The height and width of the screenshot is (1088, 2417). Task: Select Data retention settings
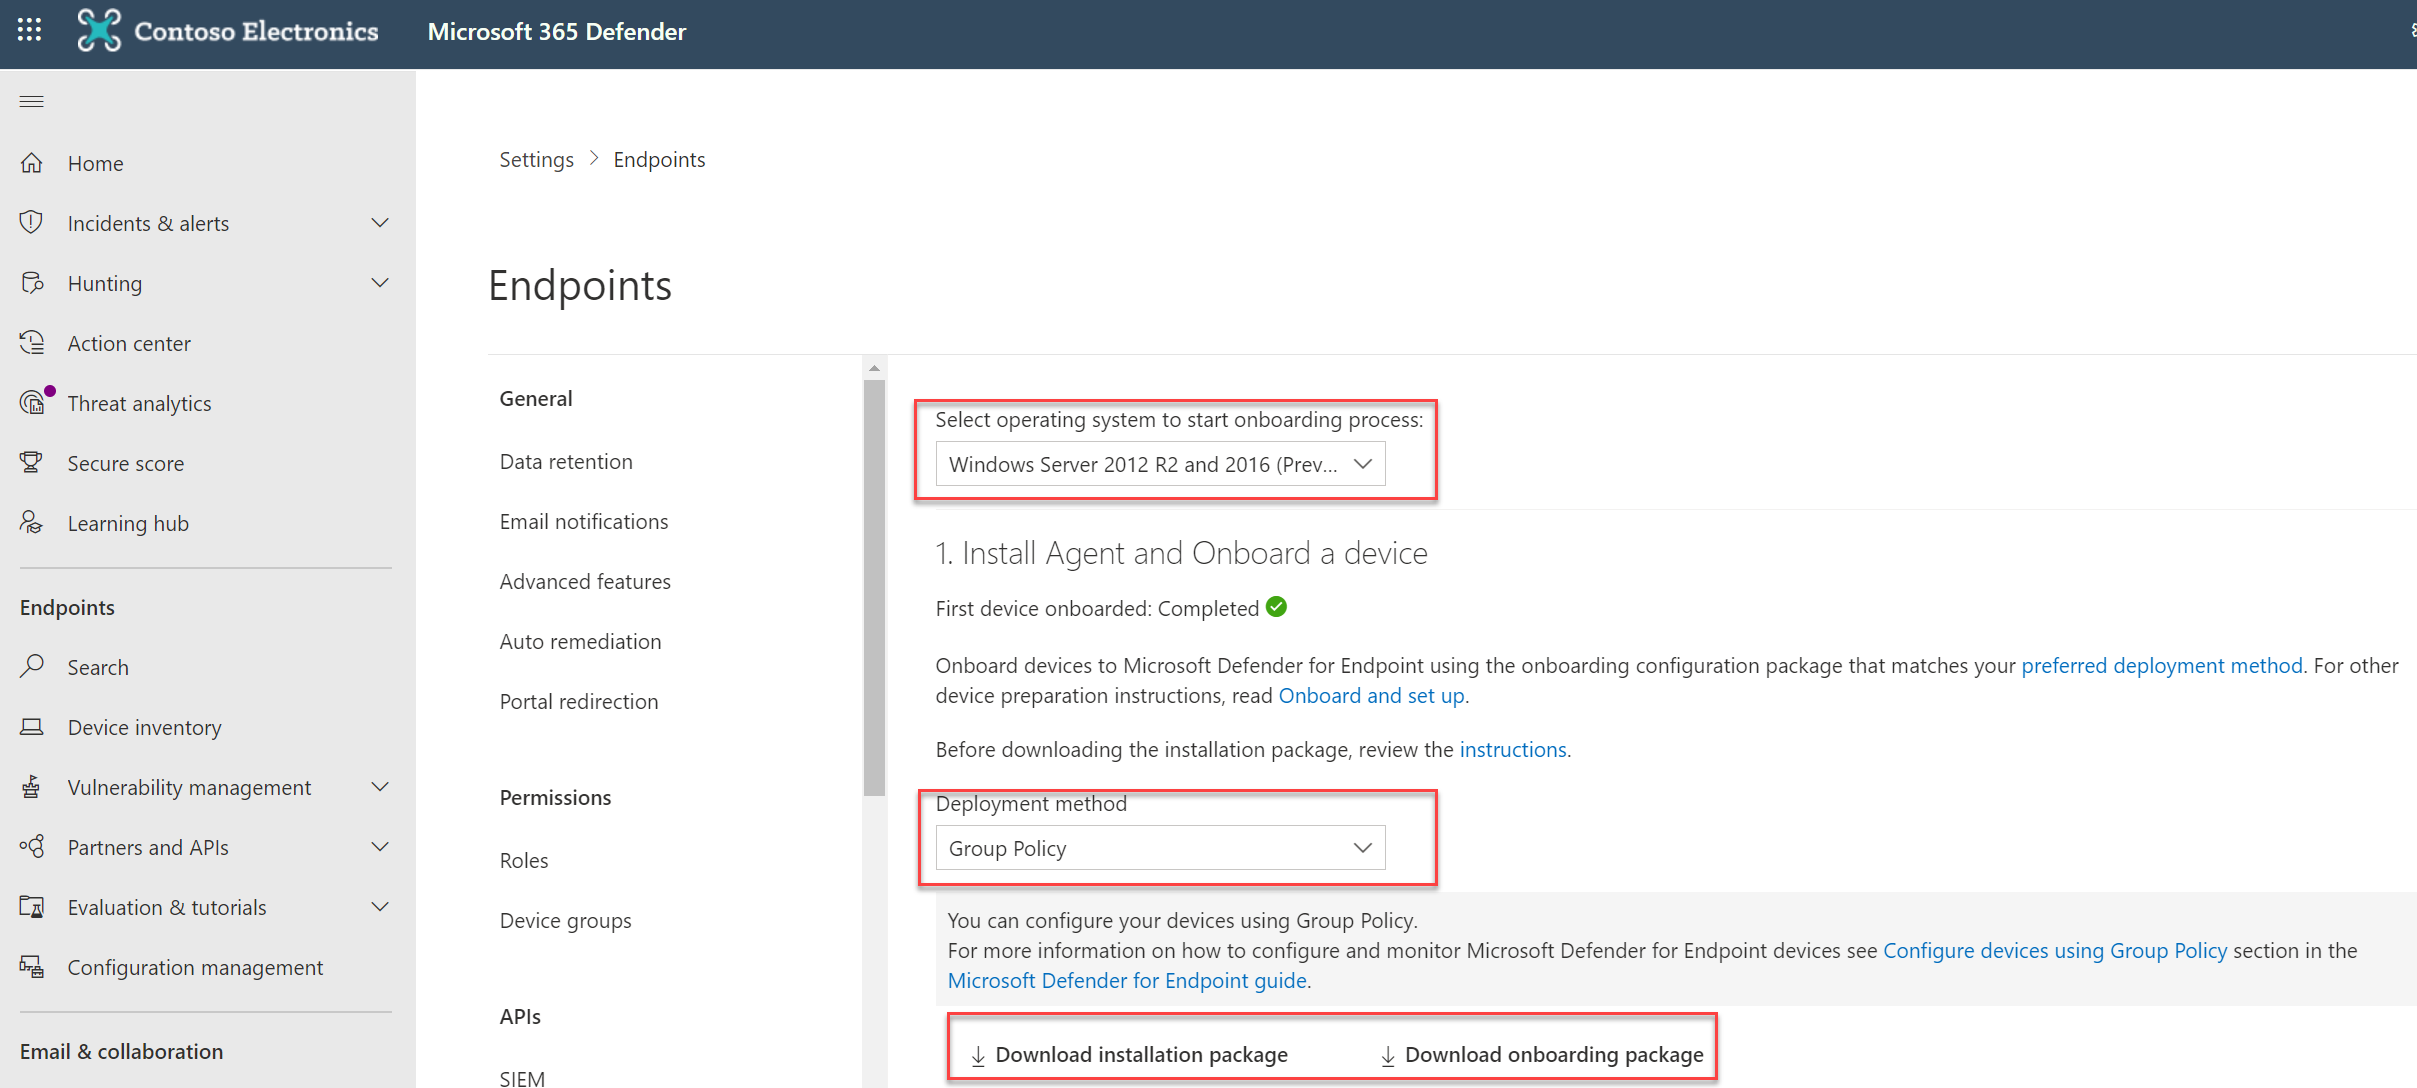click(x=566, y=461)
